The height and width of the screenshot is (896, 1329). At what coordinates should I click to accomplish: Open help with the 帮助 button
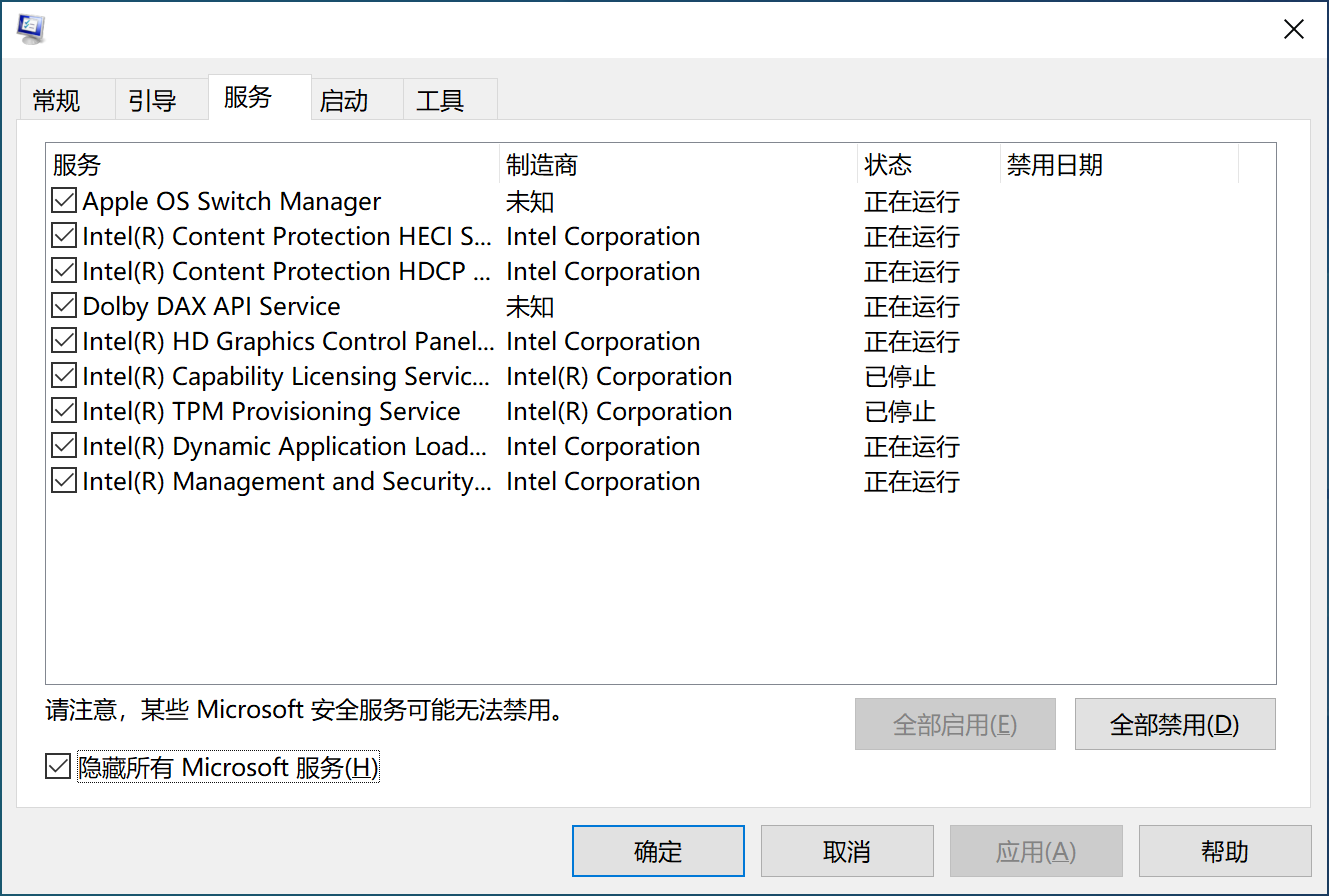point(1224,852)
